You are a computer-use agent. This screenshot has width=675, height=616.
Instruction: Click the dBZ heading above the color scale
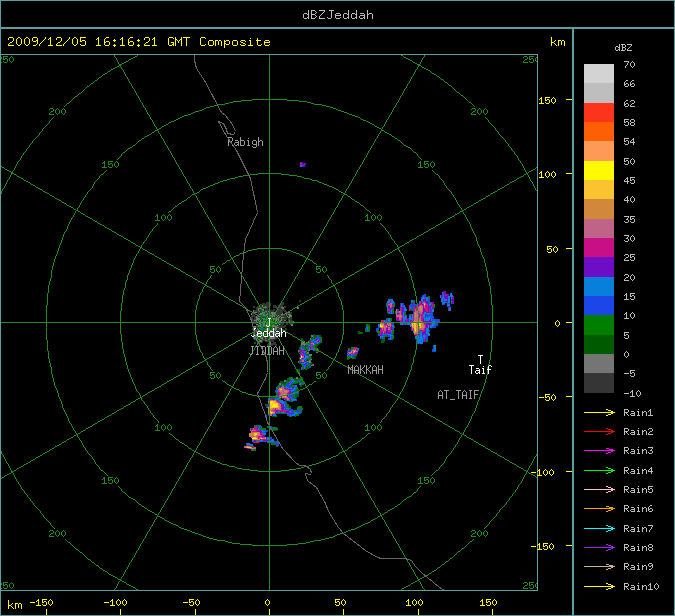pyautogui.click(x=623, y=48)
